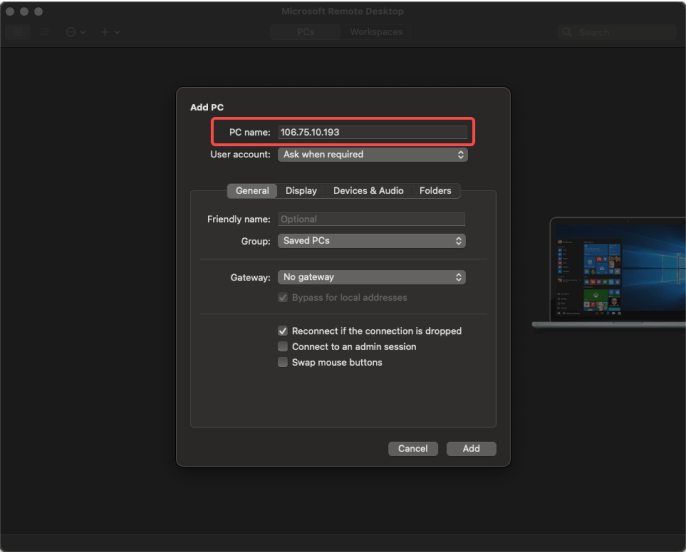Open the Devices & Audio tab
This screenshot has height=552, width=686.
point(368,191)
